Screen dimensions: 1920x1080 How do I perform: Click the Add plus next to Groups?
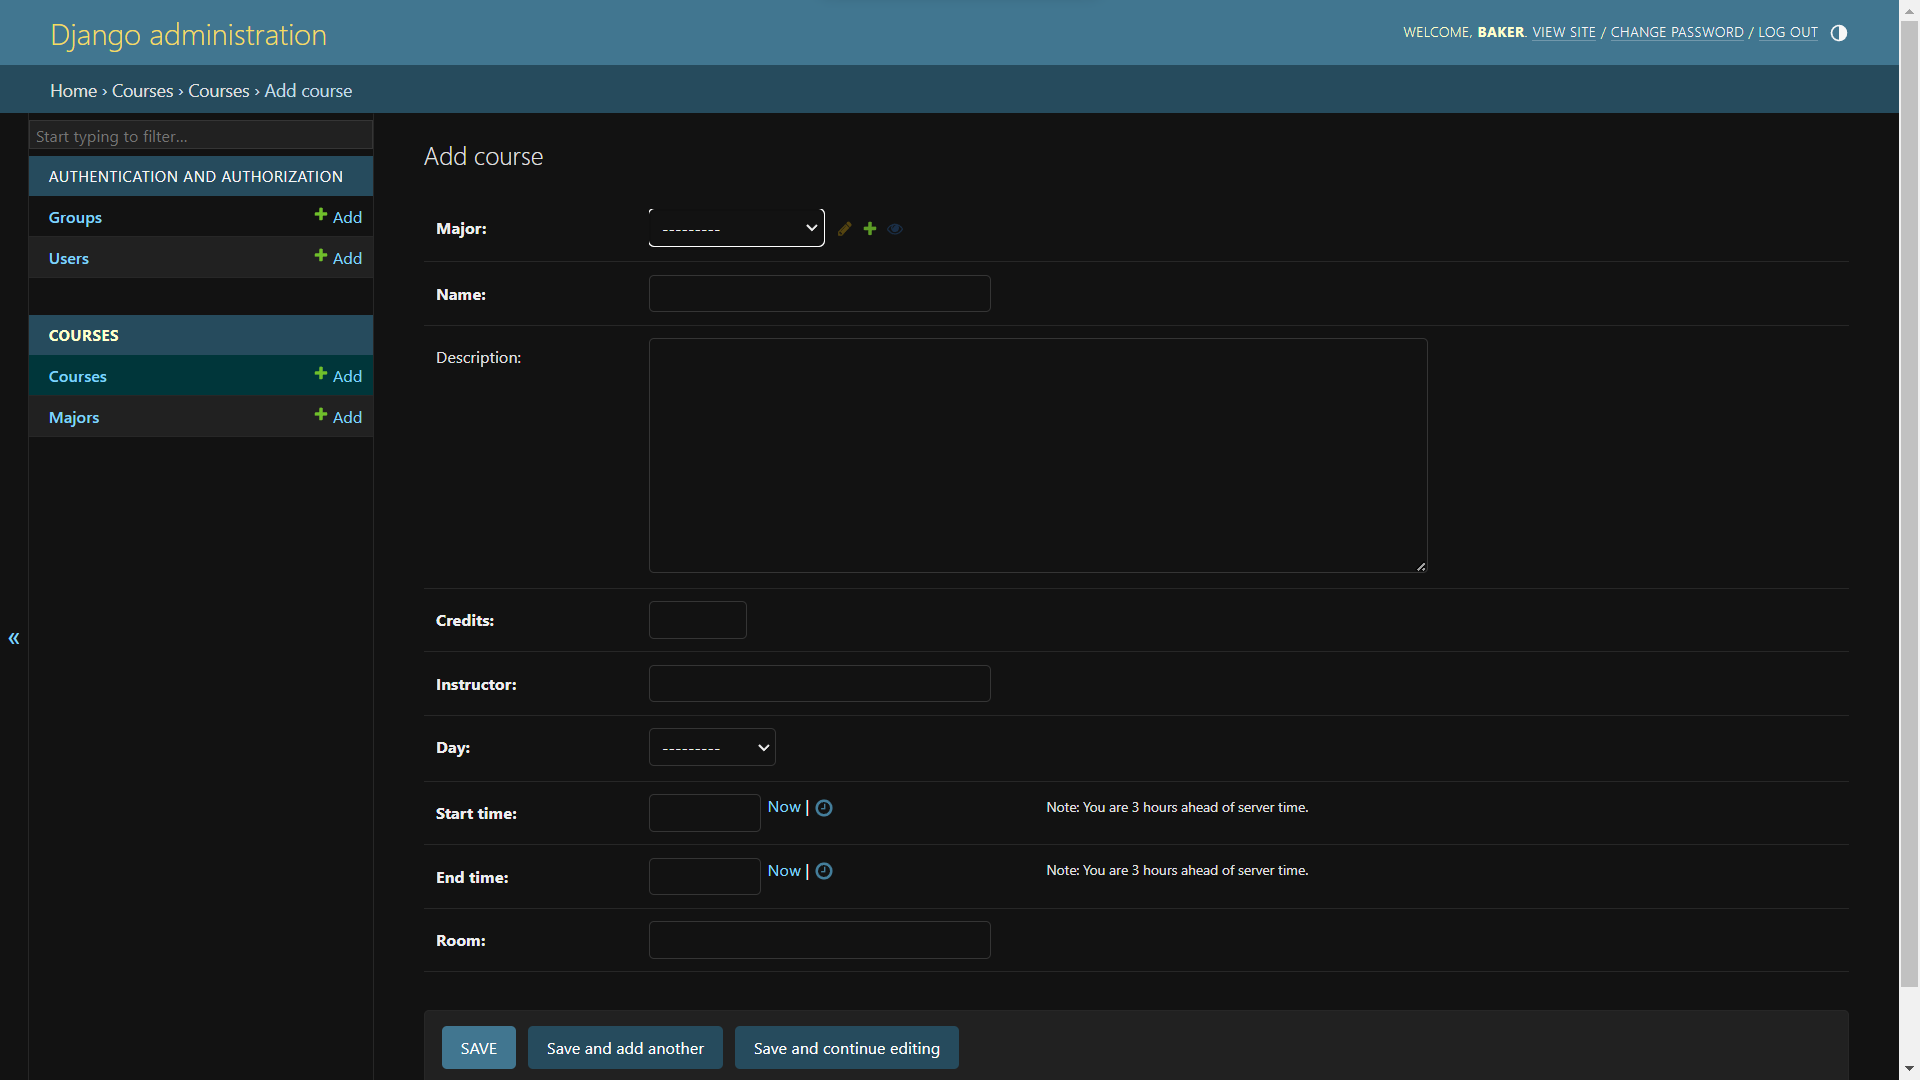(338, 217)
